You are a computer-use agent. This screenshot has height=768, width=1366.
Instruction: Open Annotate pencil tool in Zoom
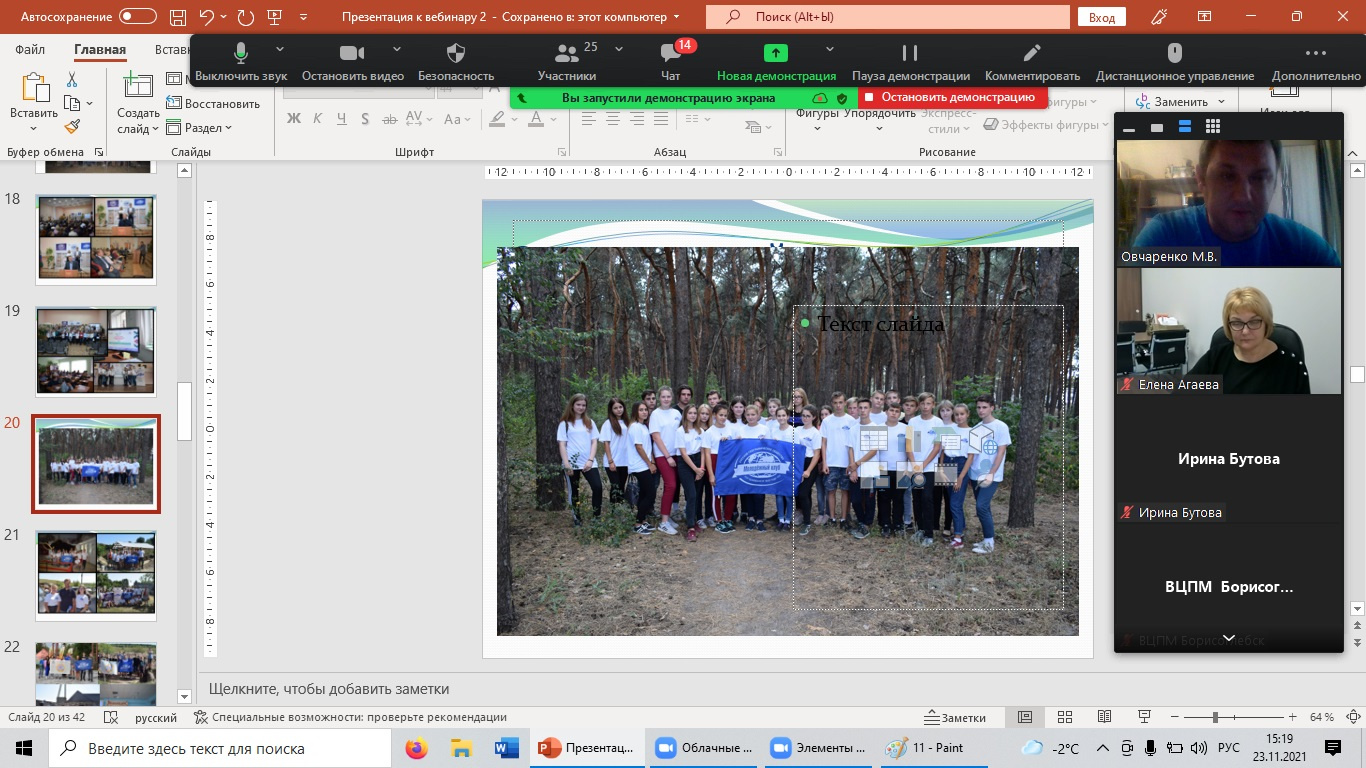(1032, 54)
